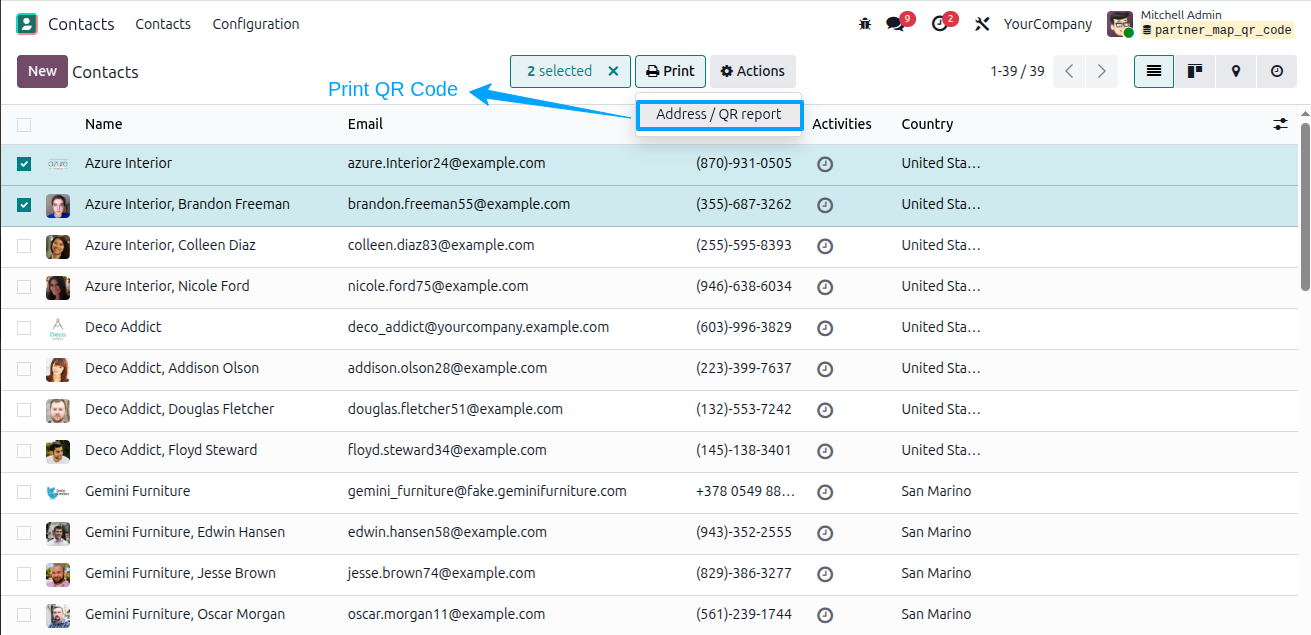Screen dimensions: 1311x635
Task: Check the Colleen Diaz row checkbox
Action: (x=24, y=246)
